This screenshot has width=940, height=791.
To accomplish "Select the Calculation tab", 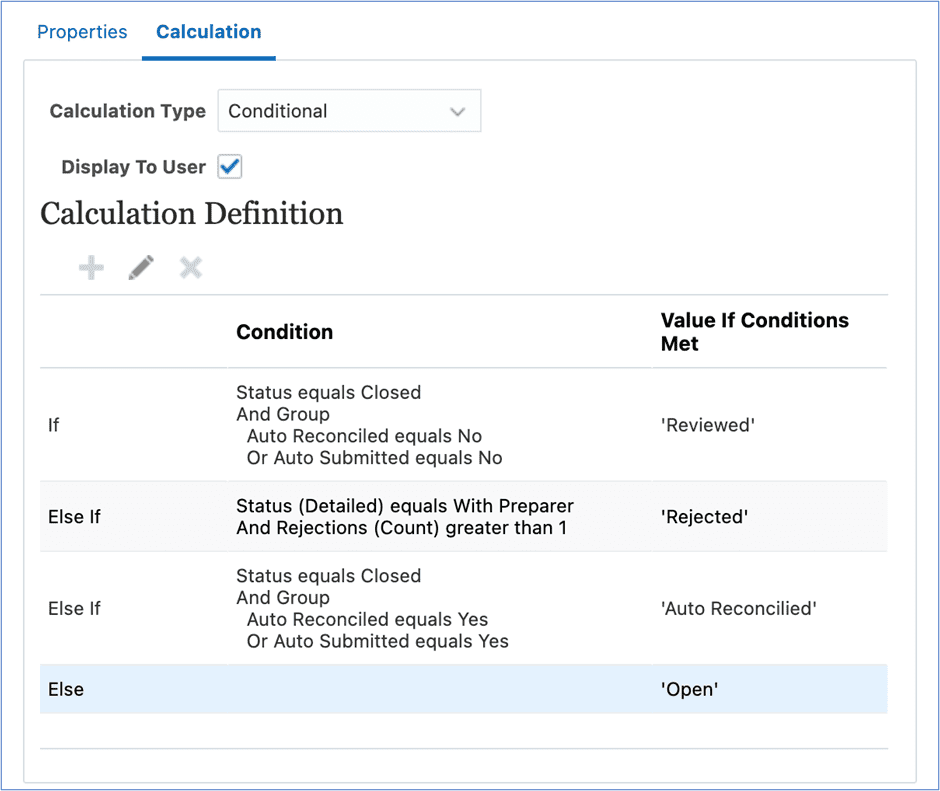I will (209, 32).
